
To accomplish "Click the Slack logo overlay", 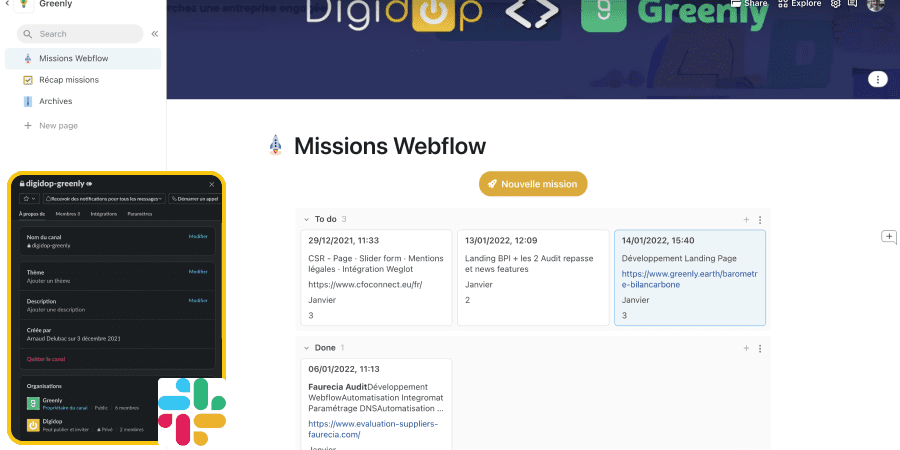I will tap(192, 411).
